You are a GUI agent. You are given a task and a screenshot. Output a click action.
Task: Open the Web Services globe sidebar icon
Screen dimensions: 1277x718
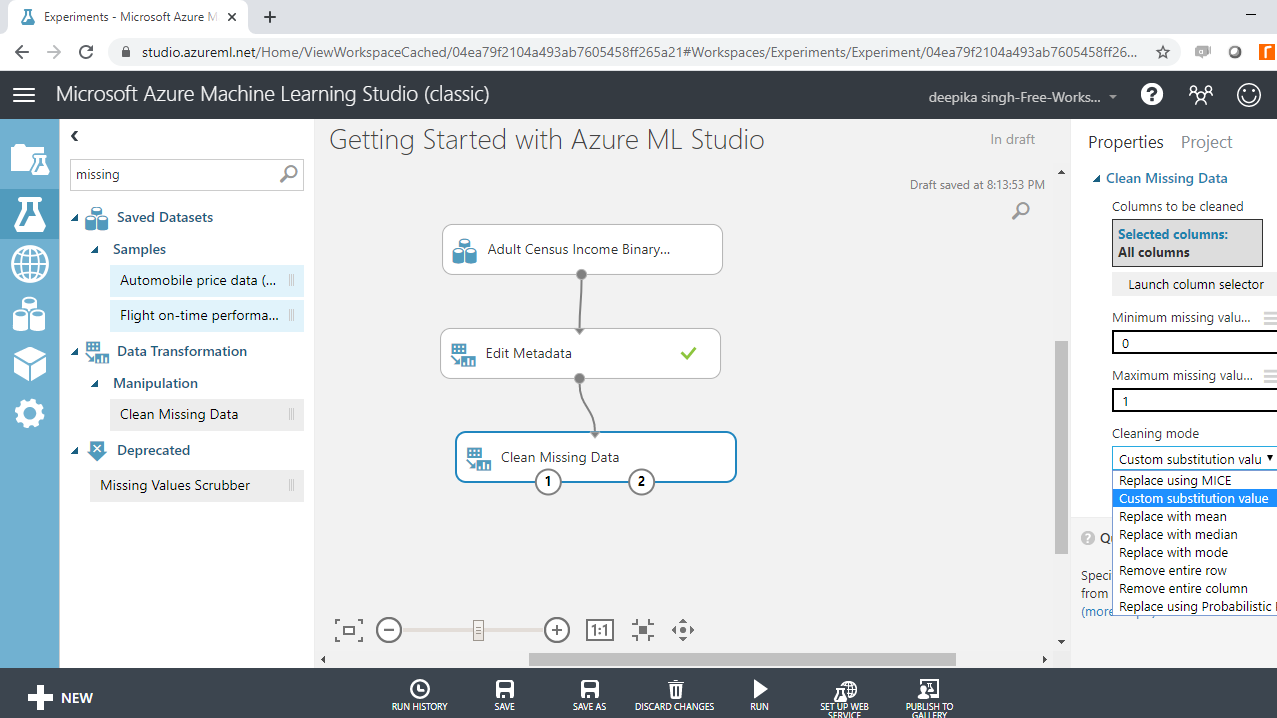(x=29, y=264)
